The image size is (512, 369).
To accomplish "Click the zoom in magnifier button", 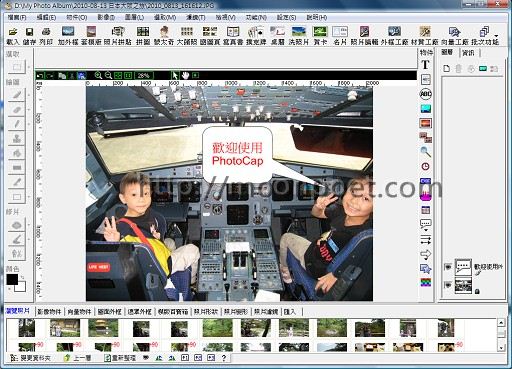I will (x=98, y=75).
